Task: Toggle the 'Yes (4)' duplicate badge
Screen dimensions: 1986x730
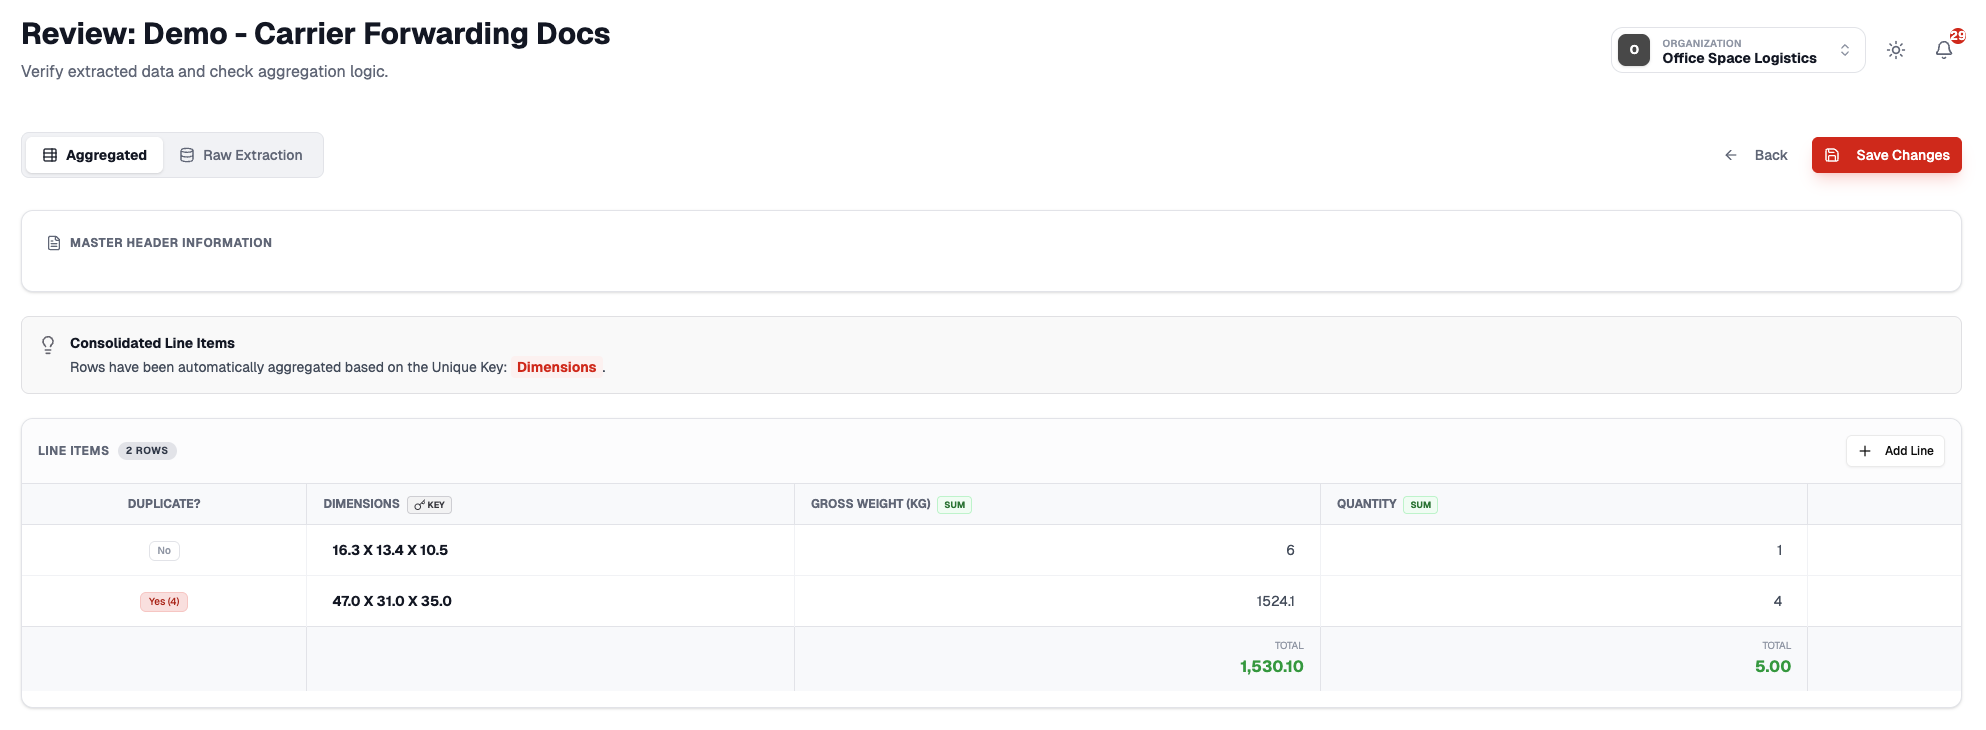Action: [x=164, y=602]
